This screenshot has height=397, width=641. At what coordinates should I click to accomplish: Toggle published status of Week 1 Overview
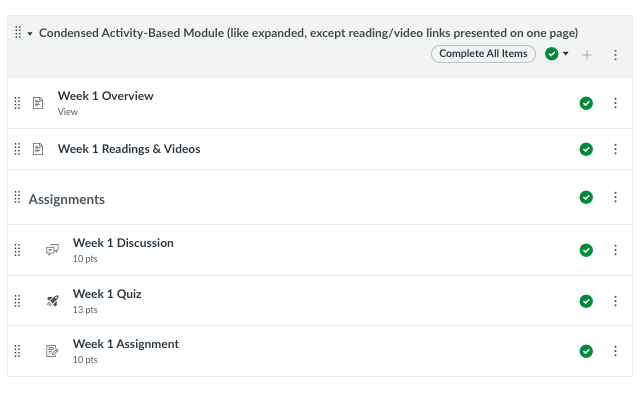point(586,103)
